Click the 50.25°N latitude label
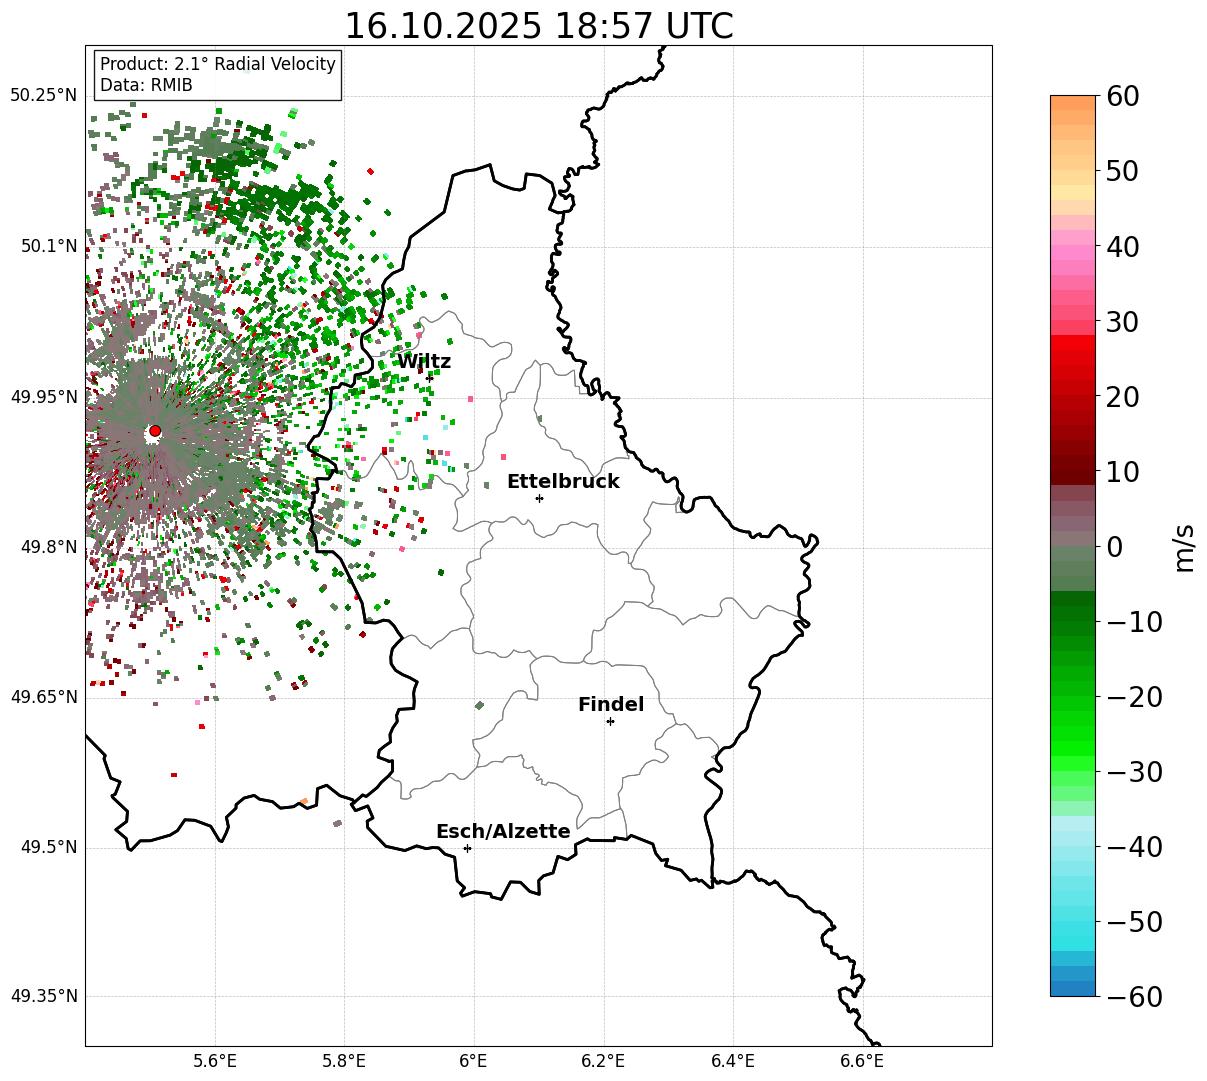 point(44,95)
